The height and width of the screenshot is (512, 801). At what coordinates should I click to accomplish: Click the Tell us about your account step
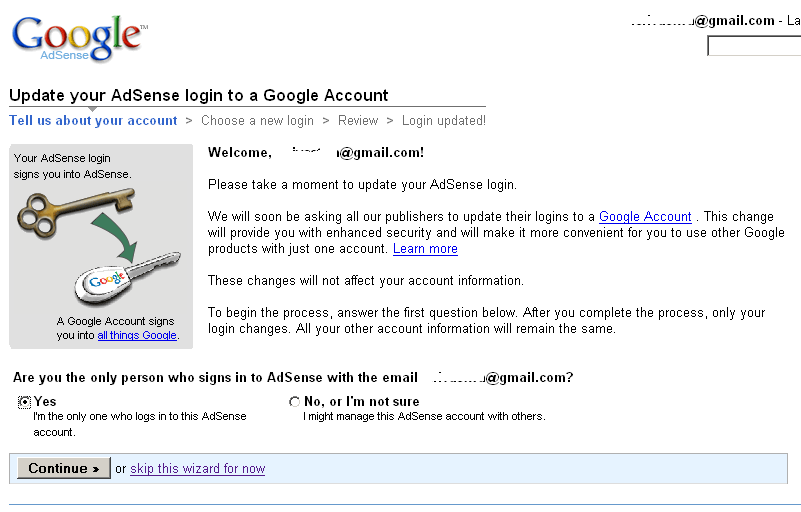(x=93, y=121)
